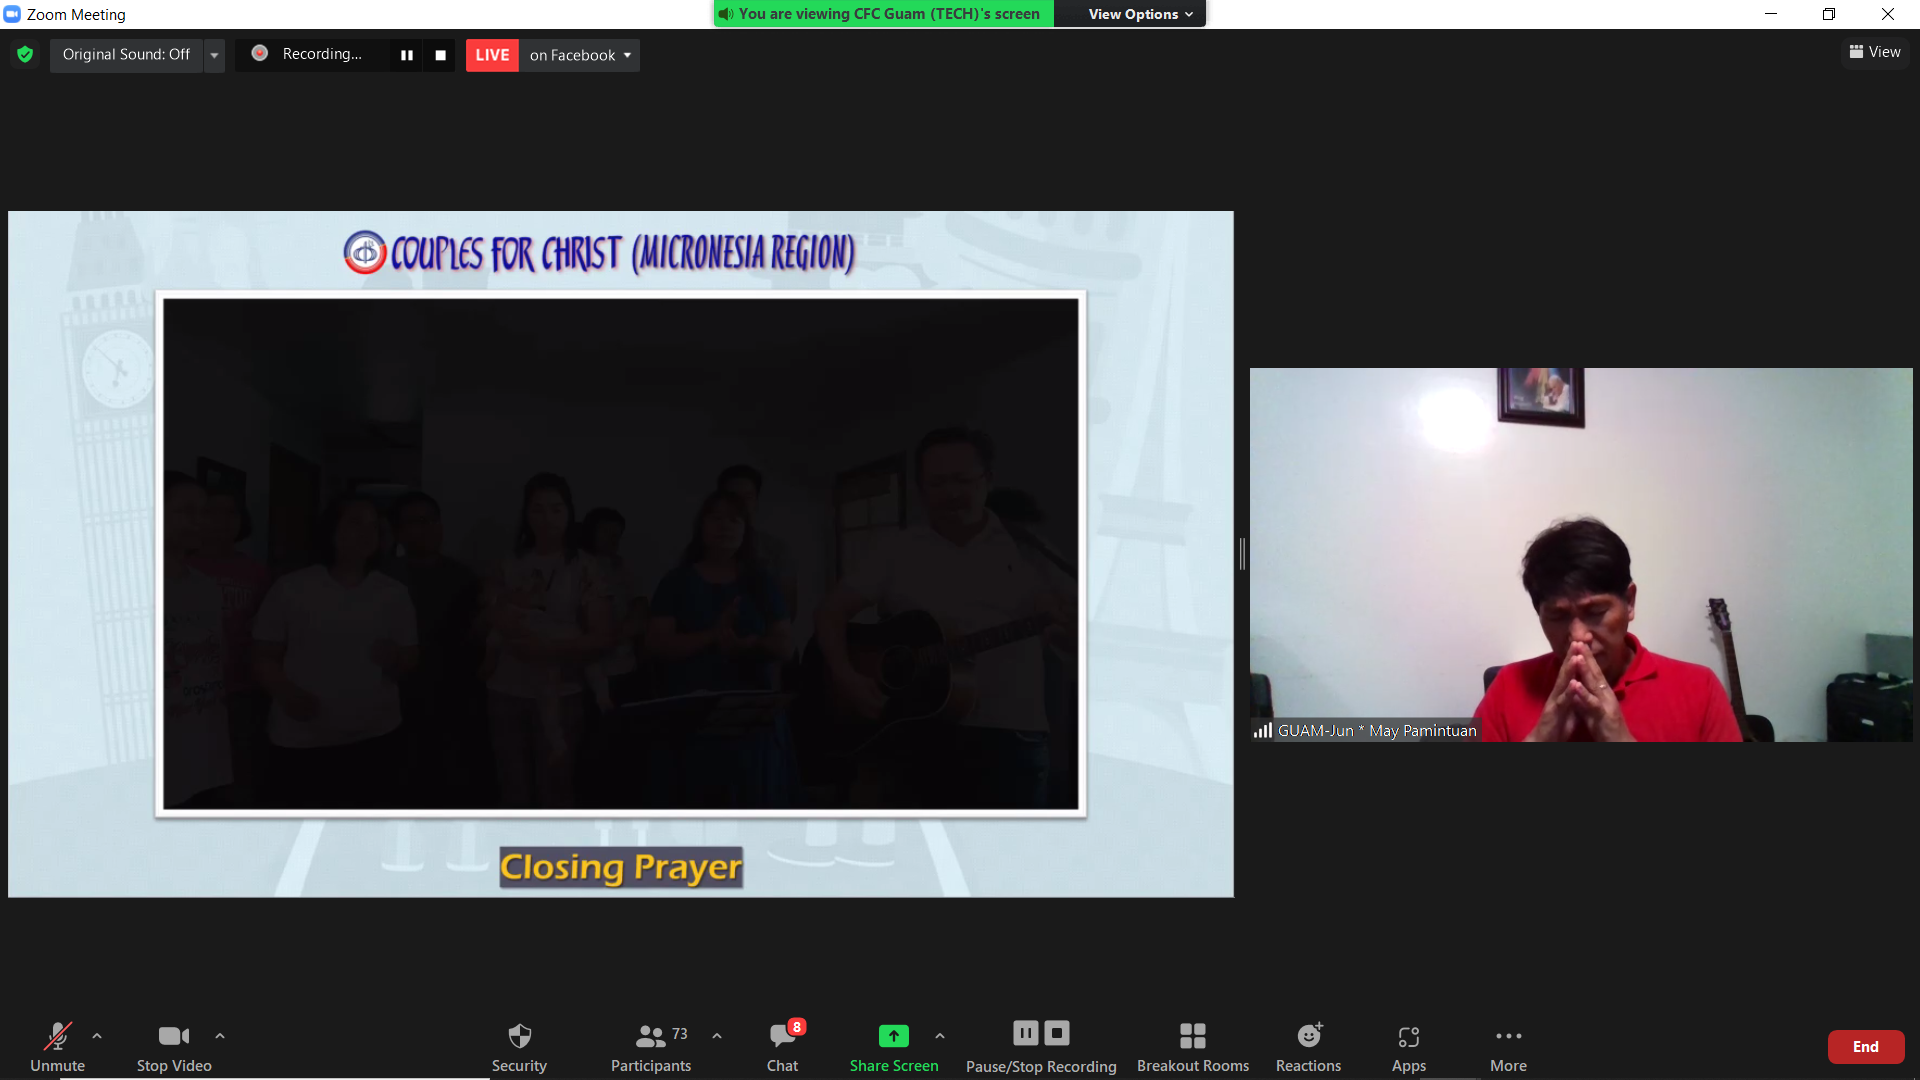Open the Apps panel
Image resolution: width=1920 pixels, height=1080 pixels.
tap(1409, 1047)
